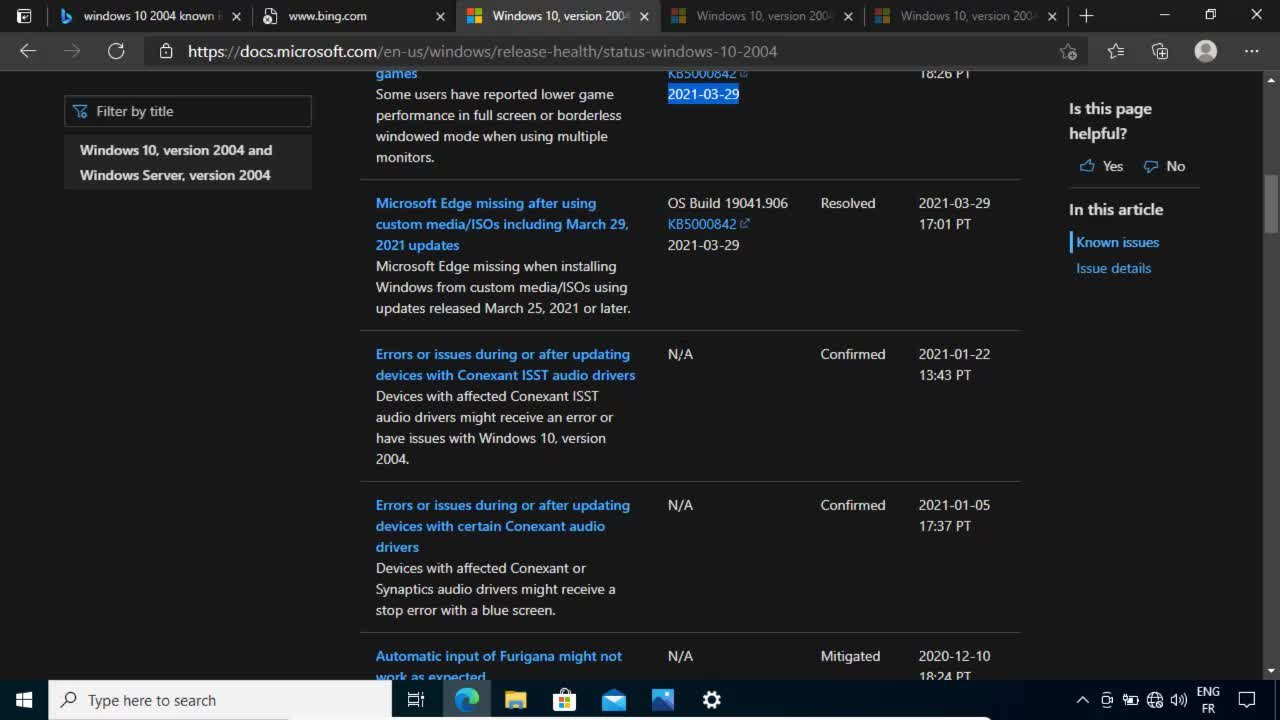Navigate back using the back arrow

point(27,51)
